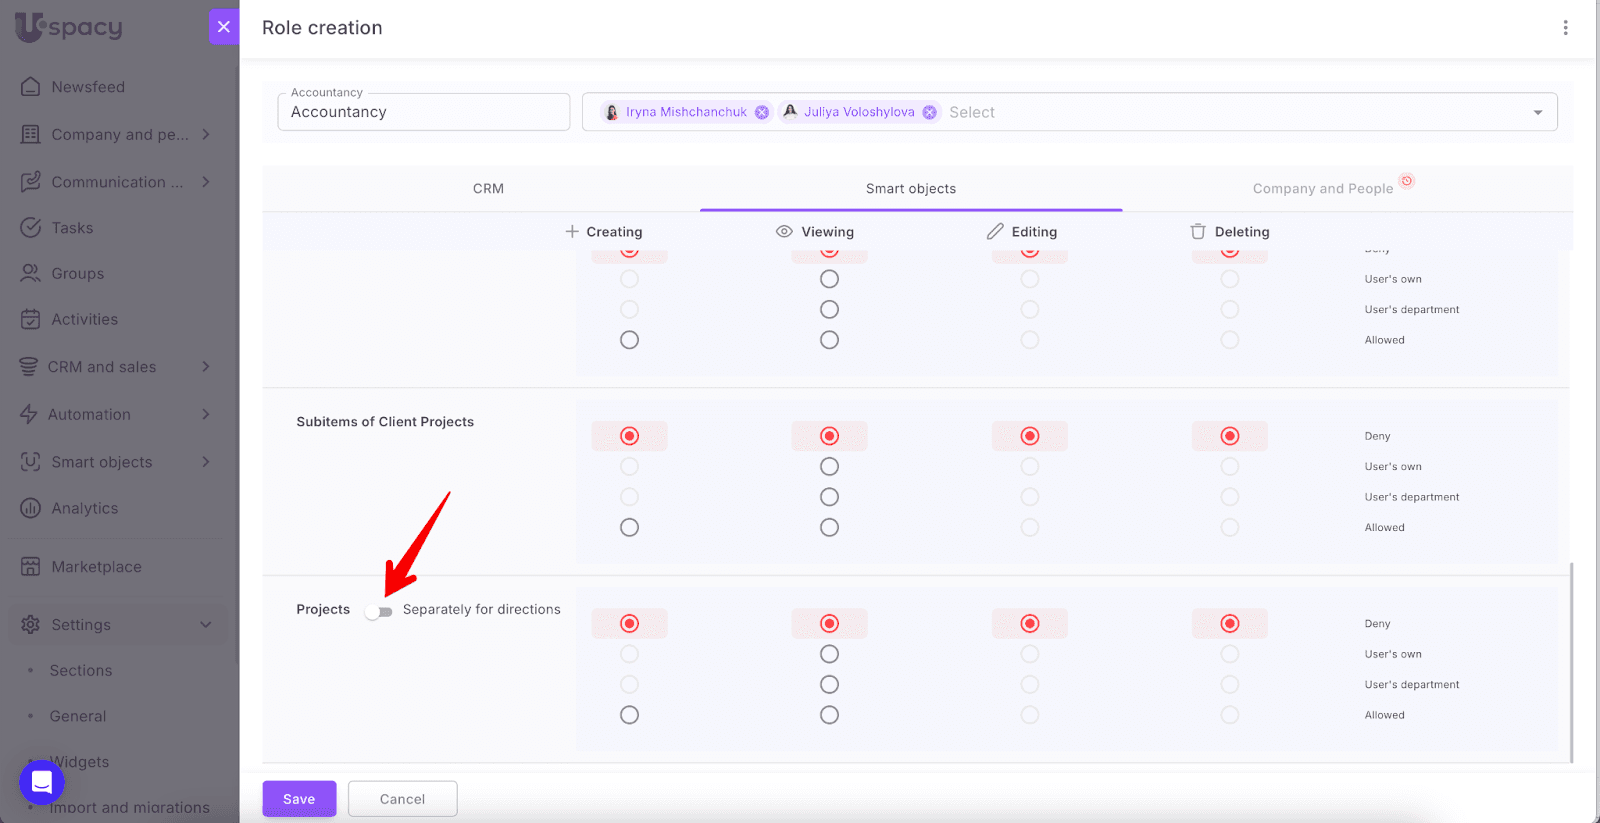Screen dimensions: 1600x823
Task: Open Activities calendar icon
Action: click(x=31, y=320)
